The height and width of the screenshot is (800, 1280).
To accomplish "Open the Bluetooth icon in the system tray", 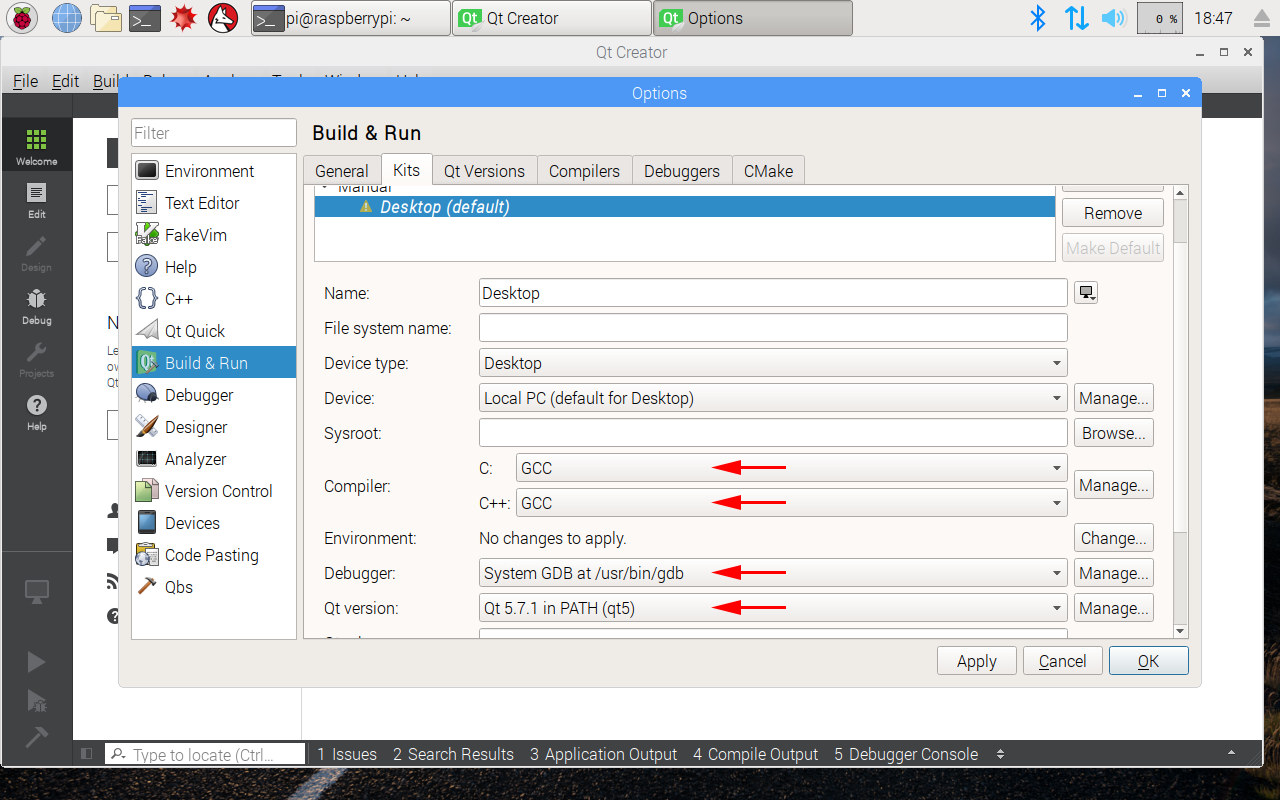I will (x=1037, y=17).
